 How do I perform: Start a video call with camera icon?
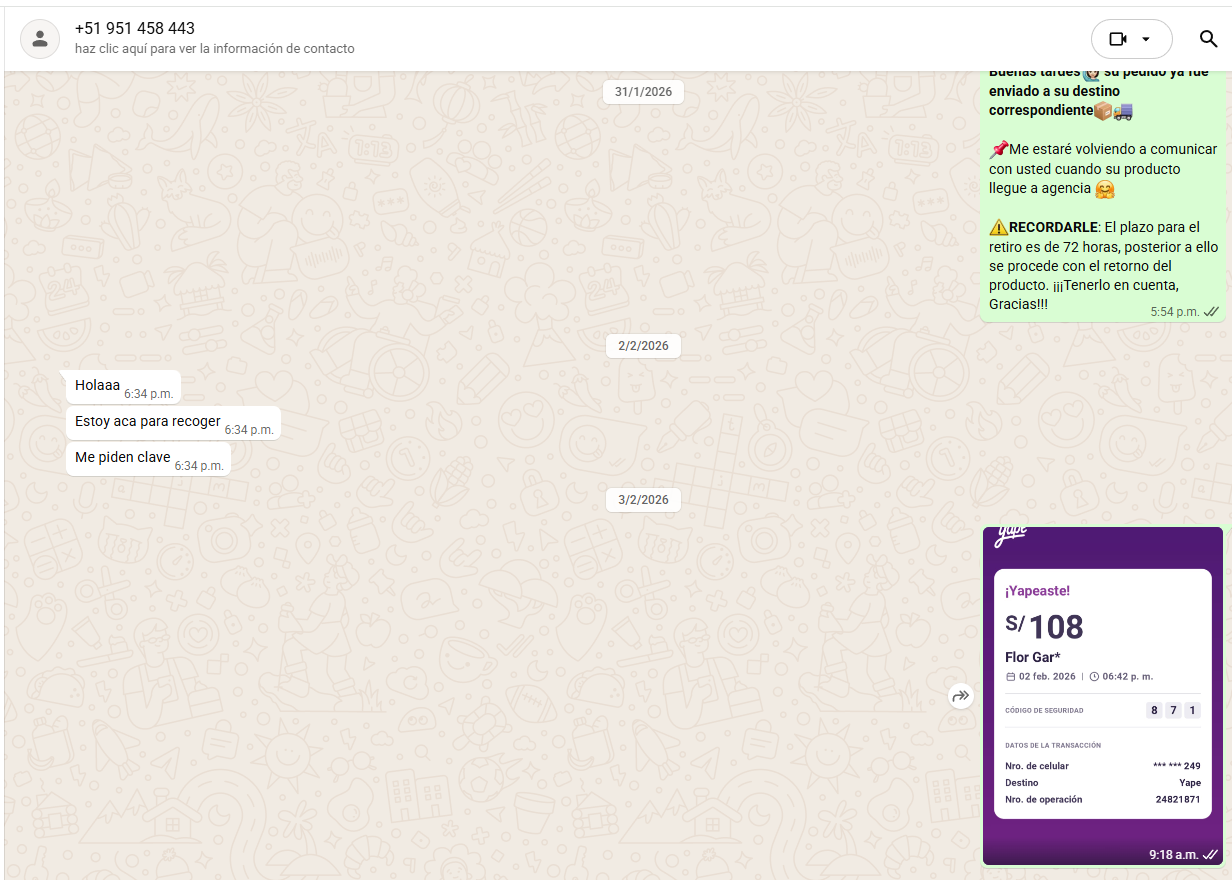point(1118,39)
